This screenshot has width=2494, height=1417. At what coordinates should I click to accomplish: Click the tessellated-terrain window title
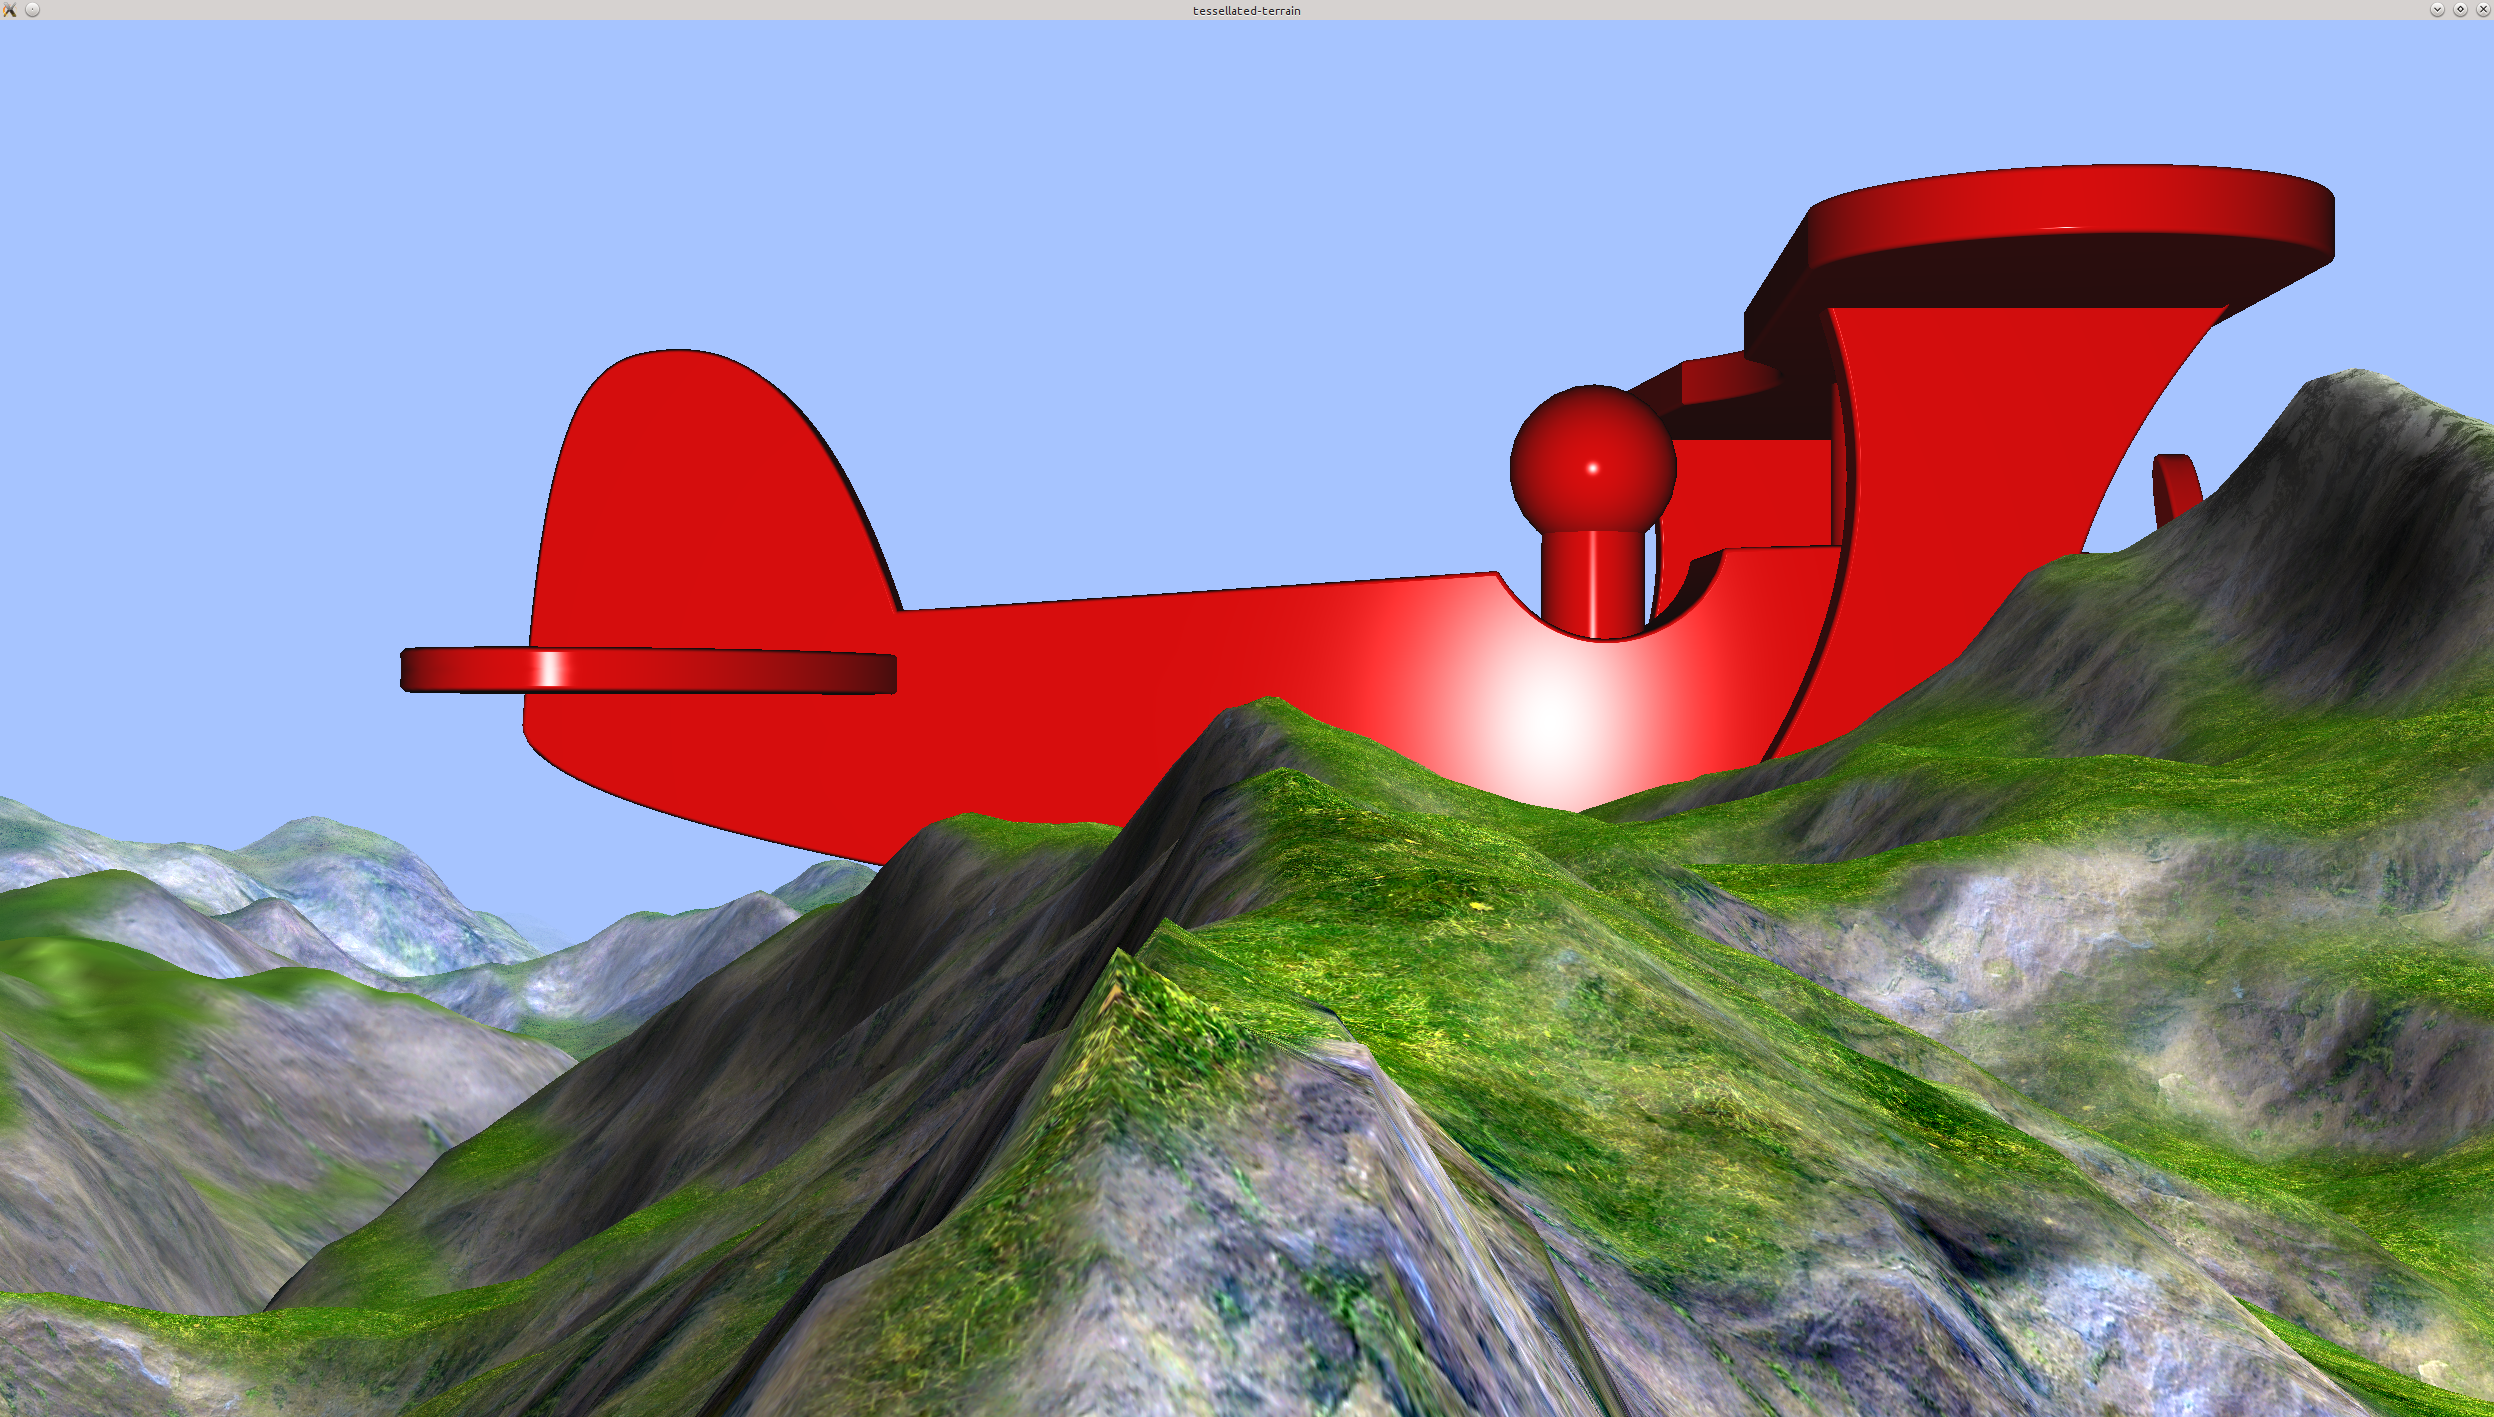[1246, 11]
